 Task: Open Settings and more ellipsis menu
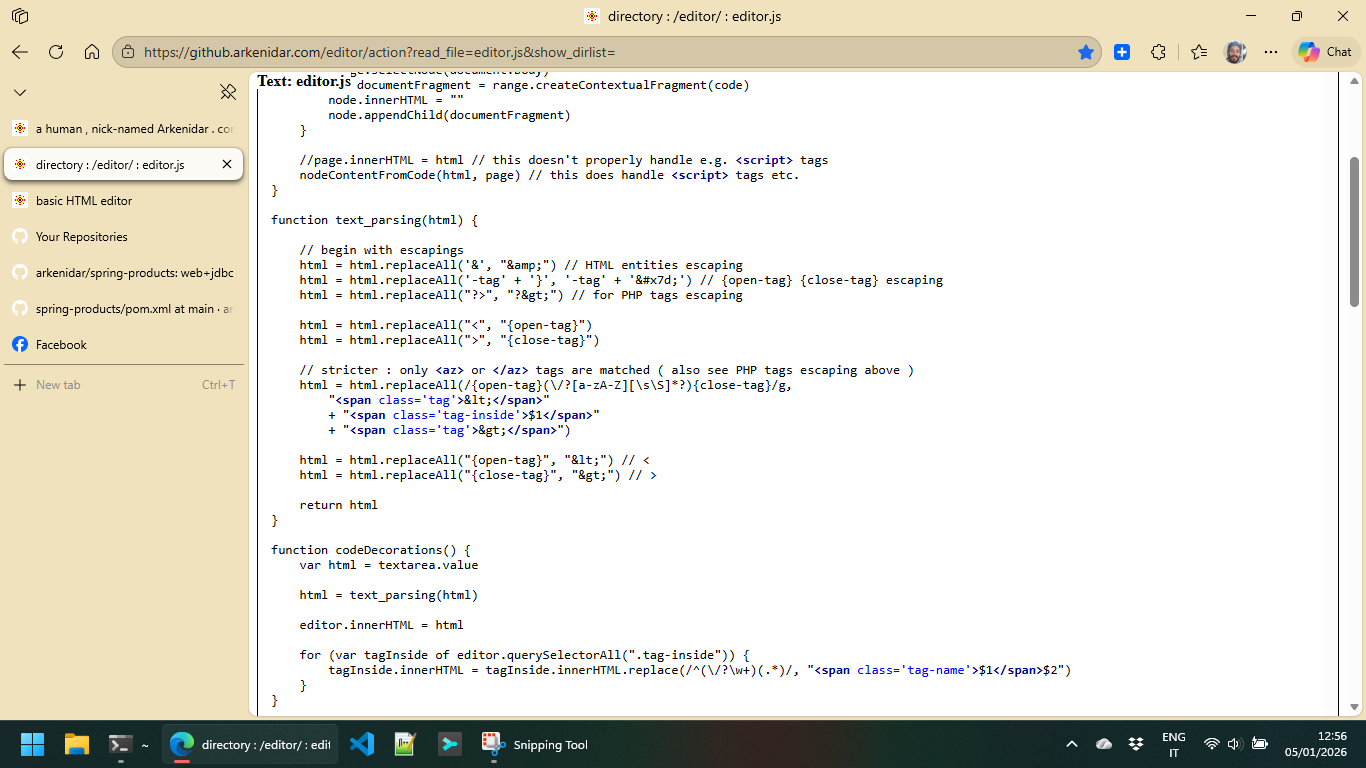coord(1271,52)
